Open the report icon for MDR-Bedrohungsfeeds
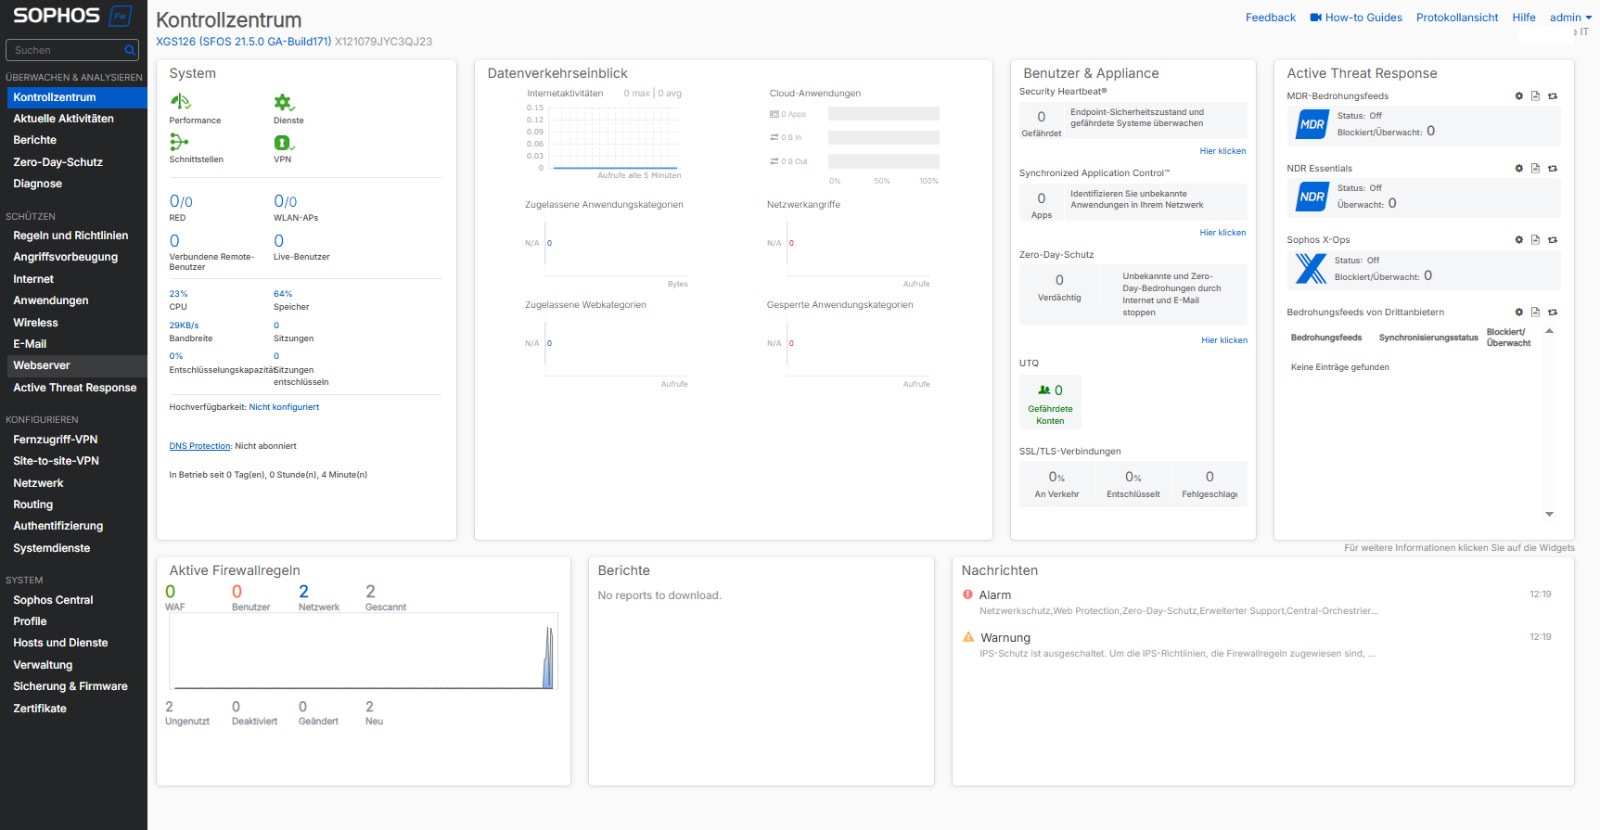Viewport: 1600px width, 830px height. [1535, 96]
